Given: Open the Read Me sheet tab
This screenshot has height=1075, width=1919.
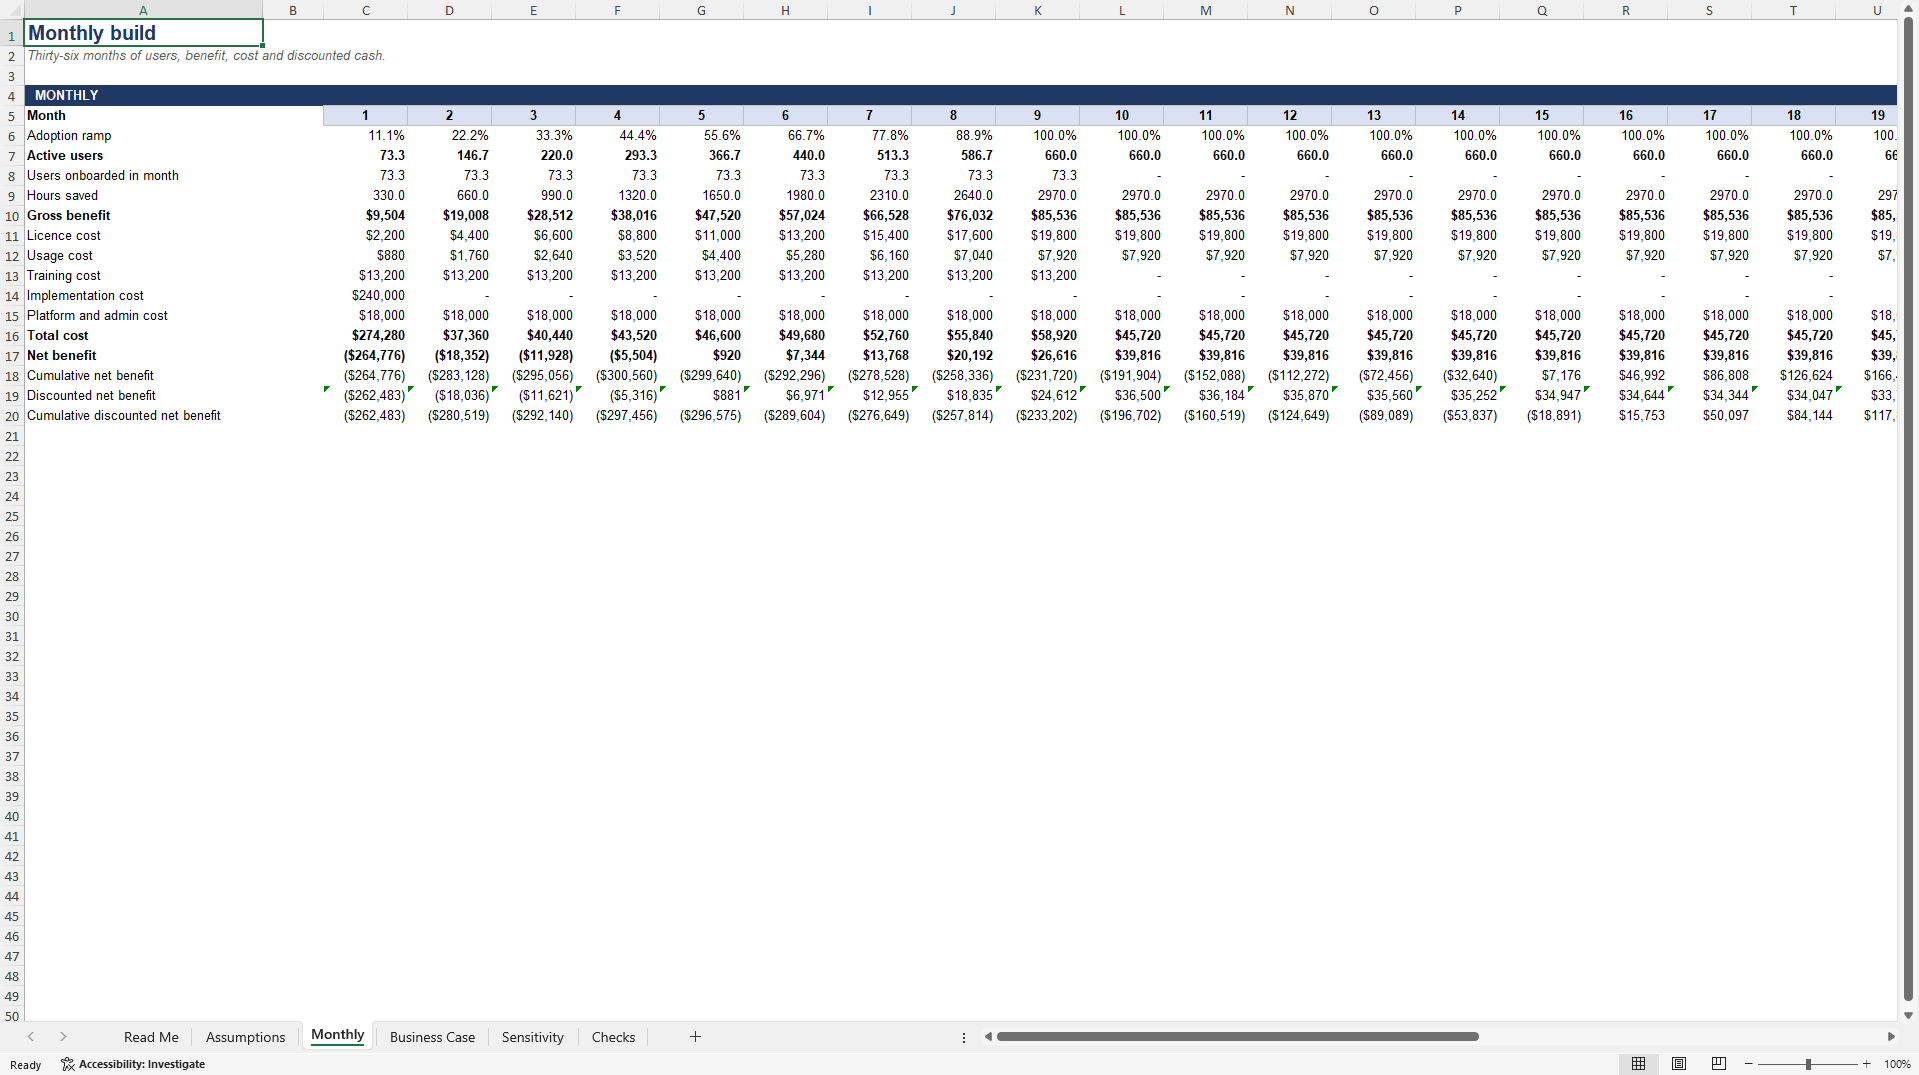Looking at the screenshot, I should click(151, 1037).
